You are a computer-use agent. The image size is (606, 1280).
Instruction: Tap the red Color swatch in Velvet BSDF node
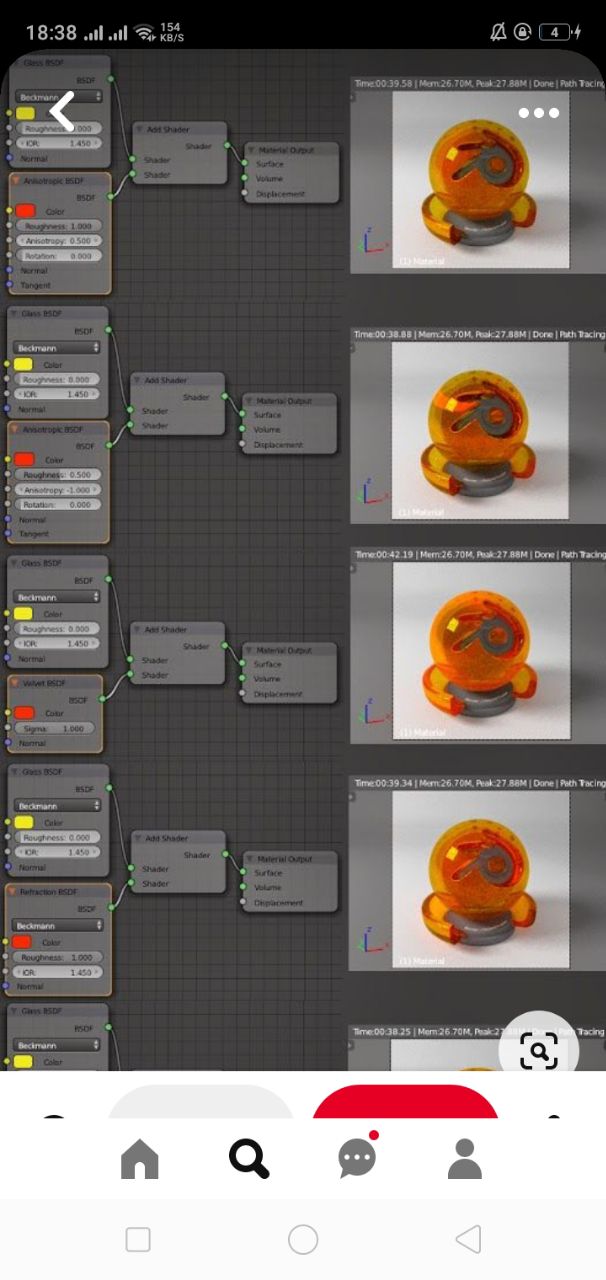point(24,713)
